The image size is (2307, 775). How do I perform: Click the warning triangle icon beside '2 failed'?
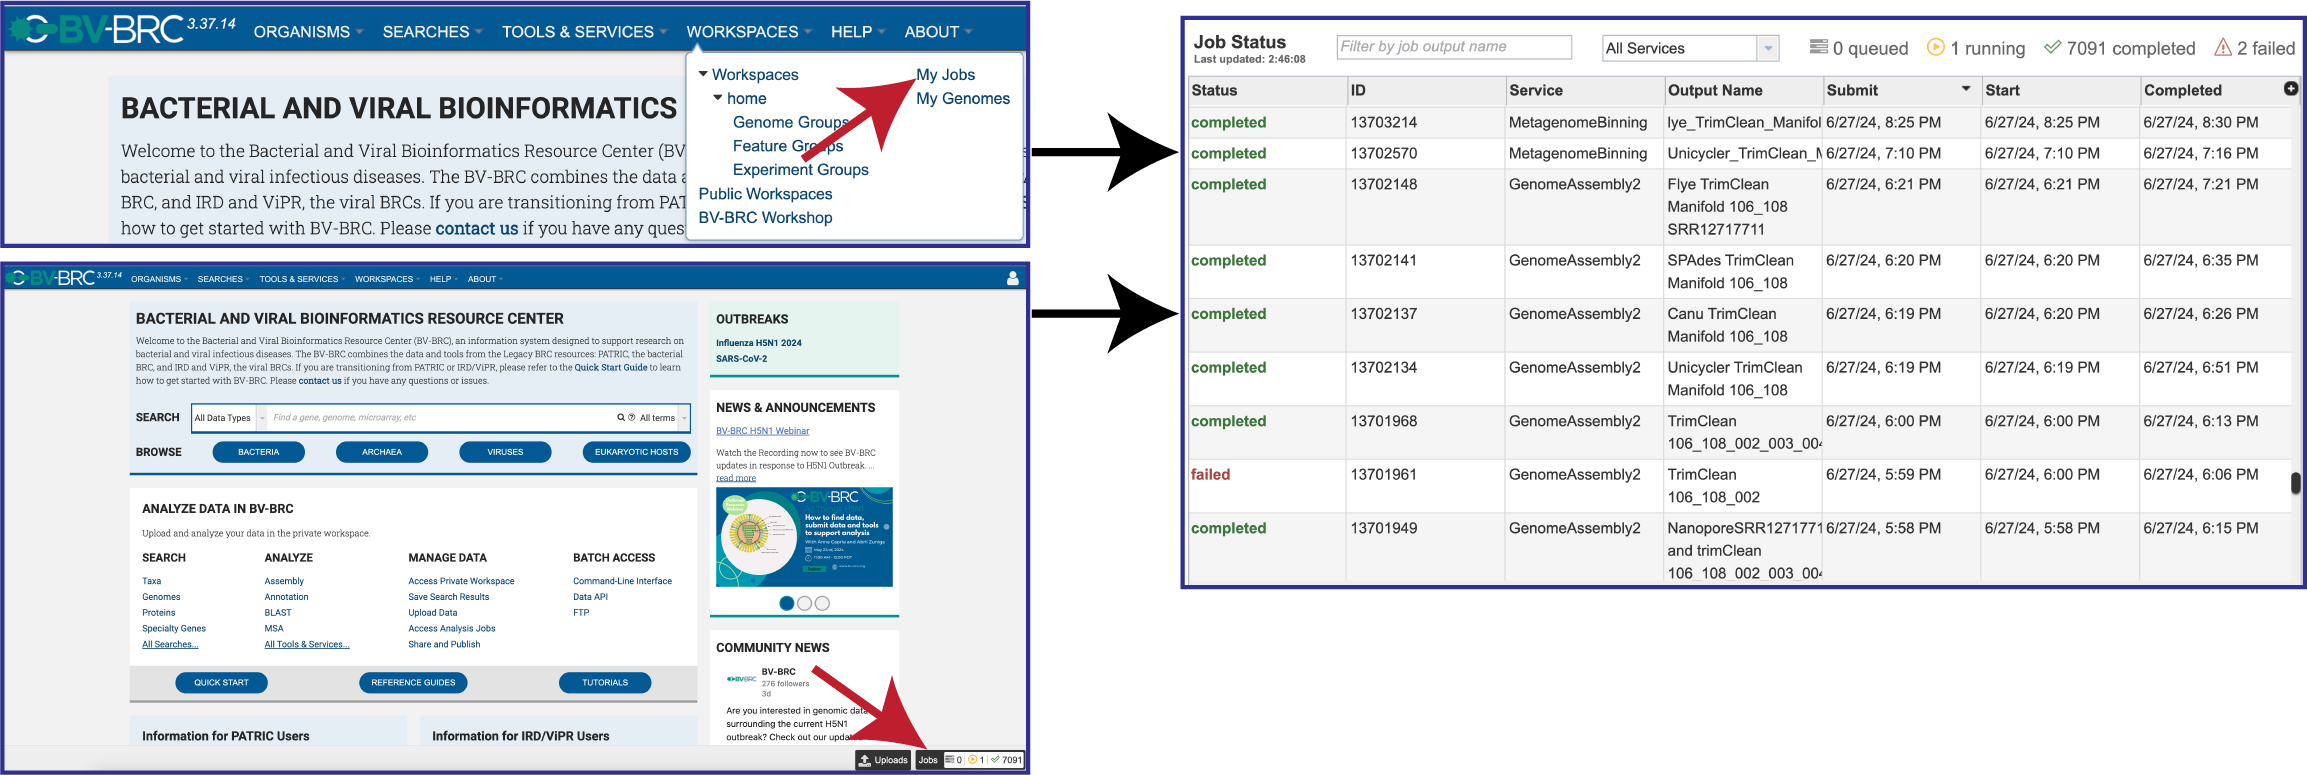click(x=2223, y=47)
